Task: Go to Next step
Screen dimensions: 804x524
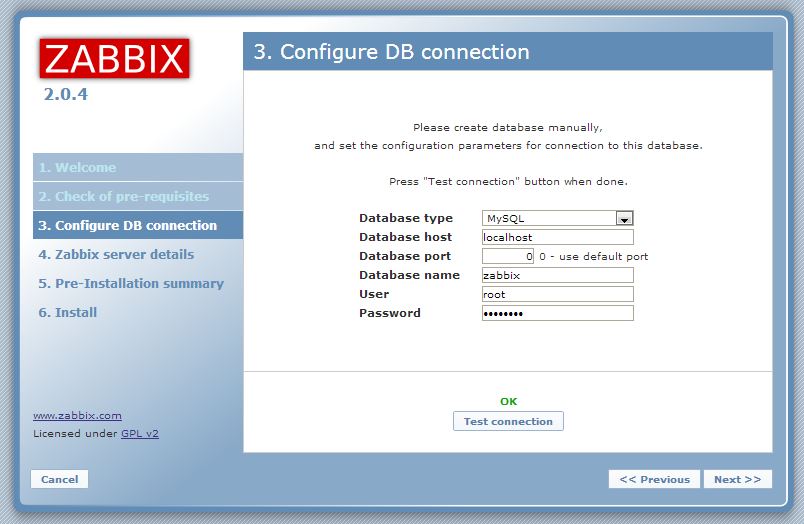Action: pos(737,479)
